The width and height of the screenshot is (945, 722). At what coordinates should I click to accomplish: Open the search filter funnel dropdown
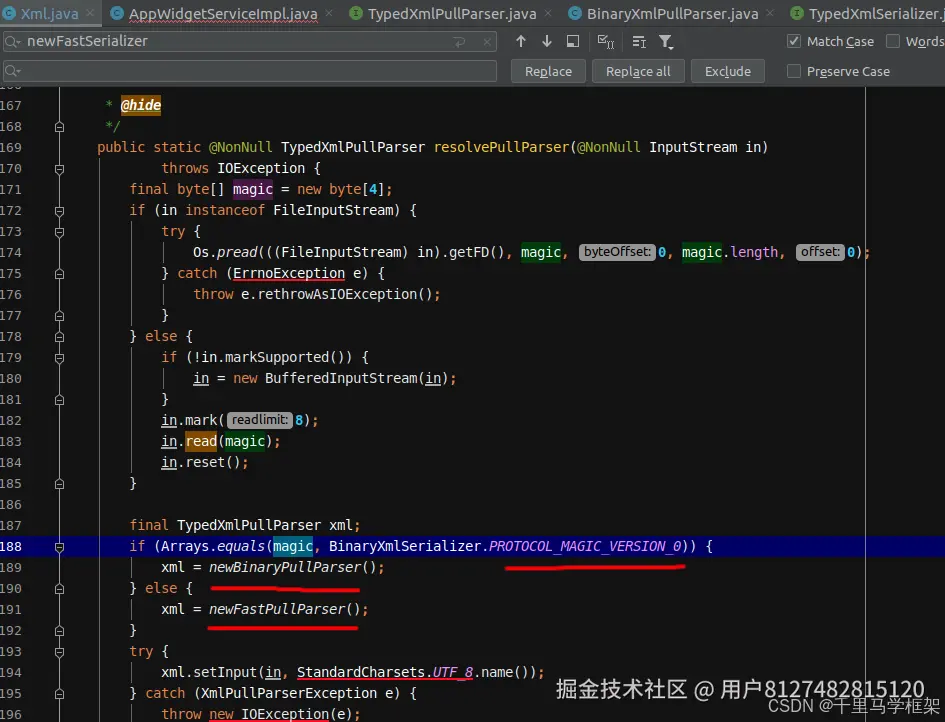click(665, 41)
